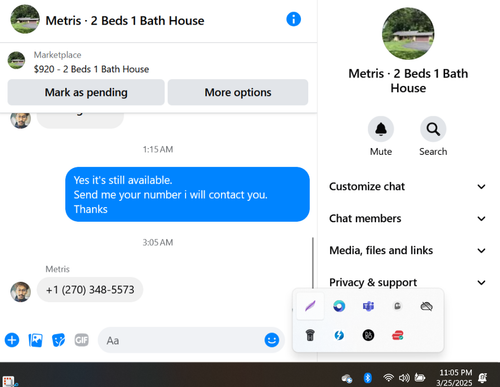Click Bluetooth icon in taskbar

367,378
